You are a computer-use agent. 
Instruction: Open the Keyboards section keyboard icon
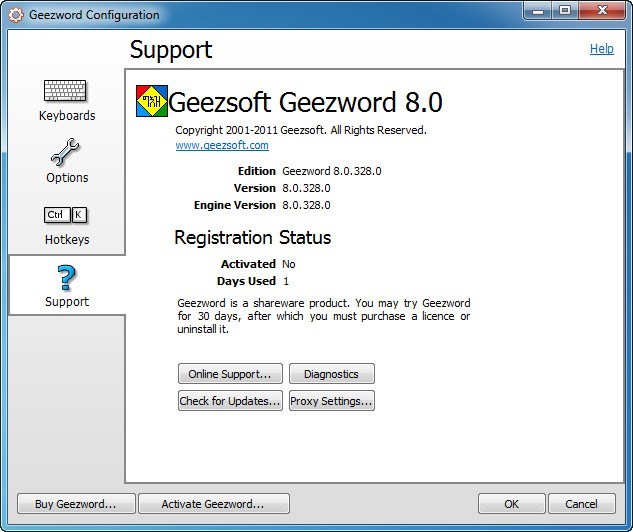[65, 90]
